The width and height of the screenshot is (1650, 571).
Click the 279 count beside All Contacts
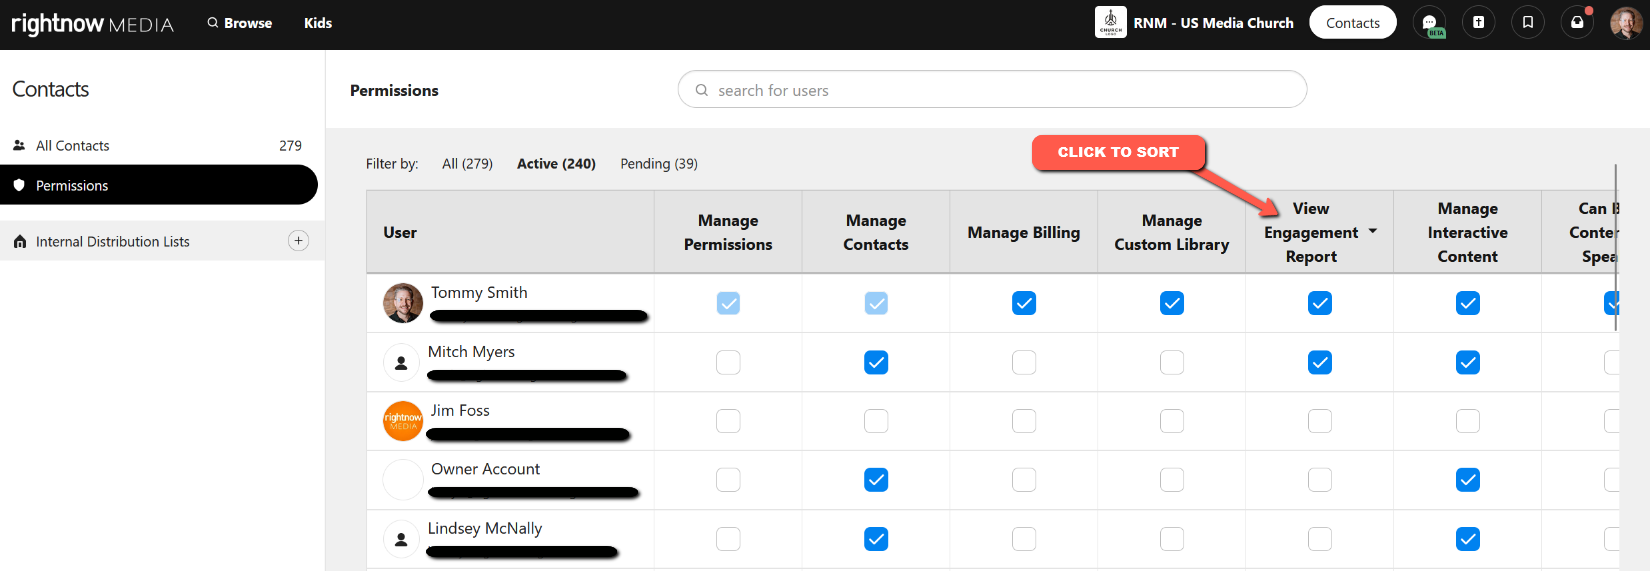click(290, 145)
